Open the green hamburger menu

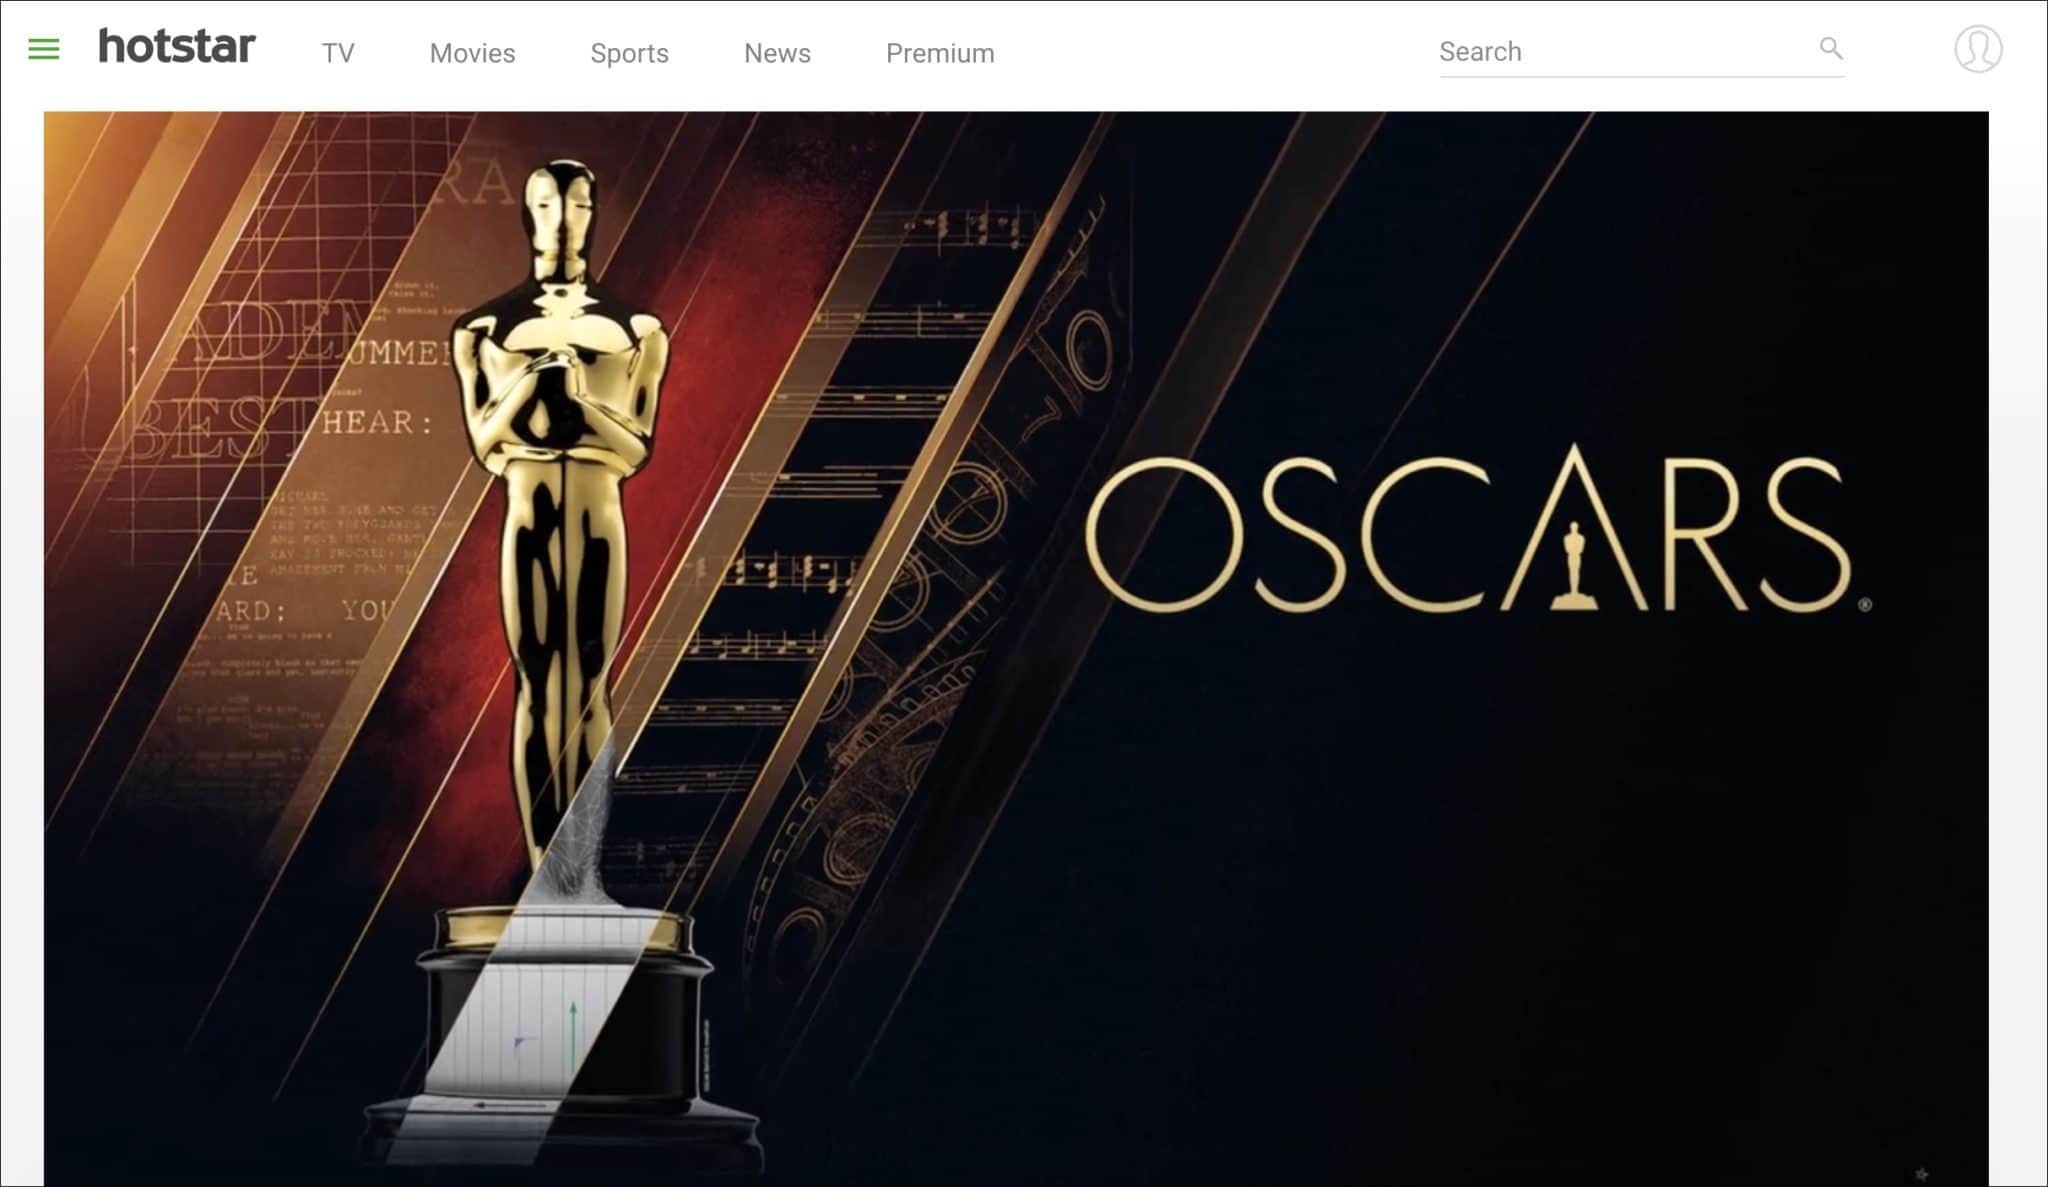click(x=43, y=49)
